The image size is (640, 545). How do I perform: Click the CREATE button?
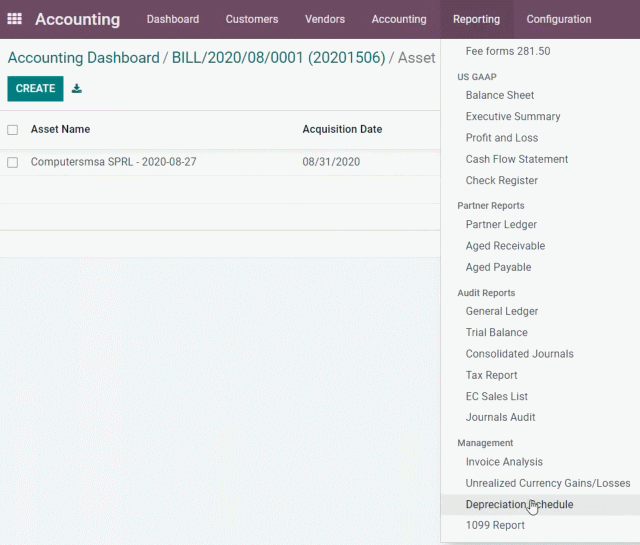pyautogui.click(x=36, y=88)
